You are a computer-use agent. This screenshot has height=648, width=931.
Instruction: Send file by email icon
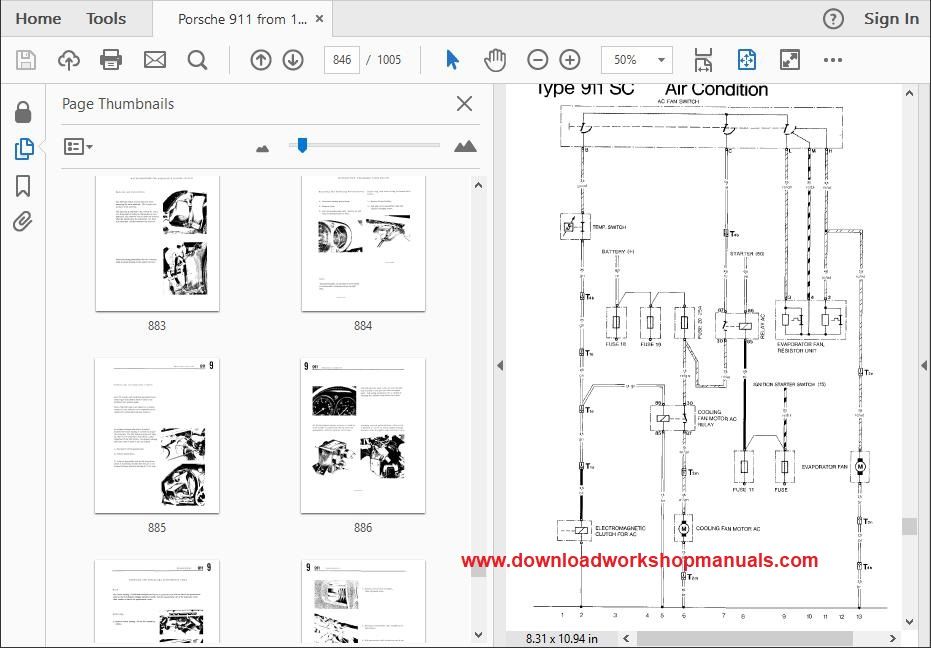coord(155,60)
